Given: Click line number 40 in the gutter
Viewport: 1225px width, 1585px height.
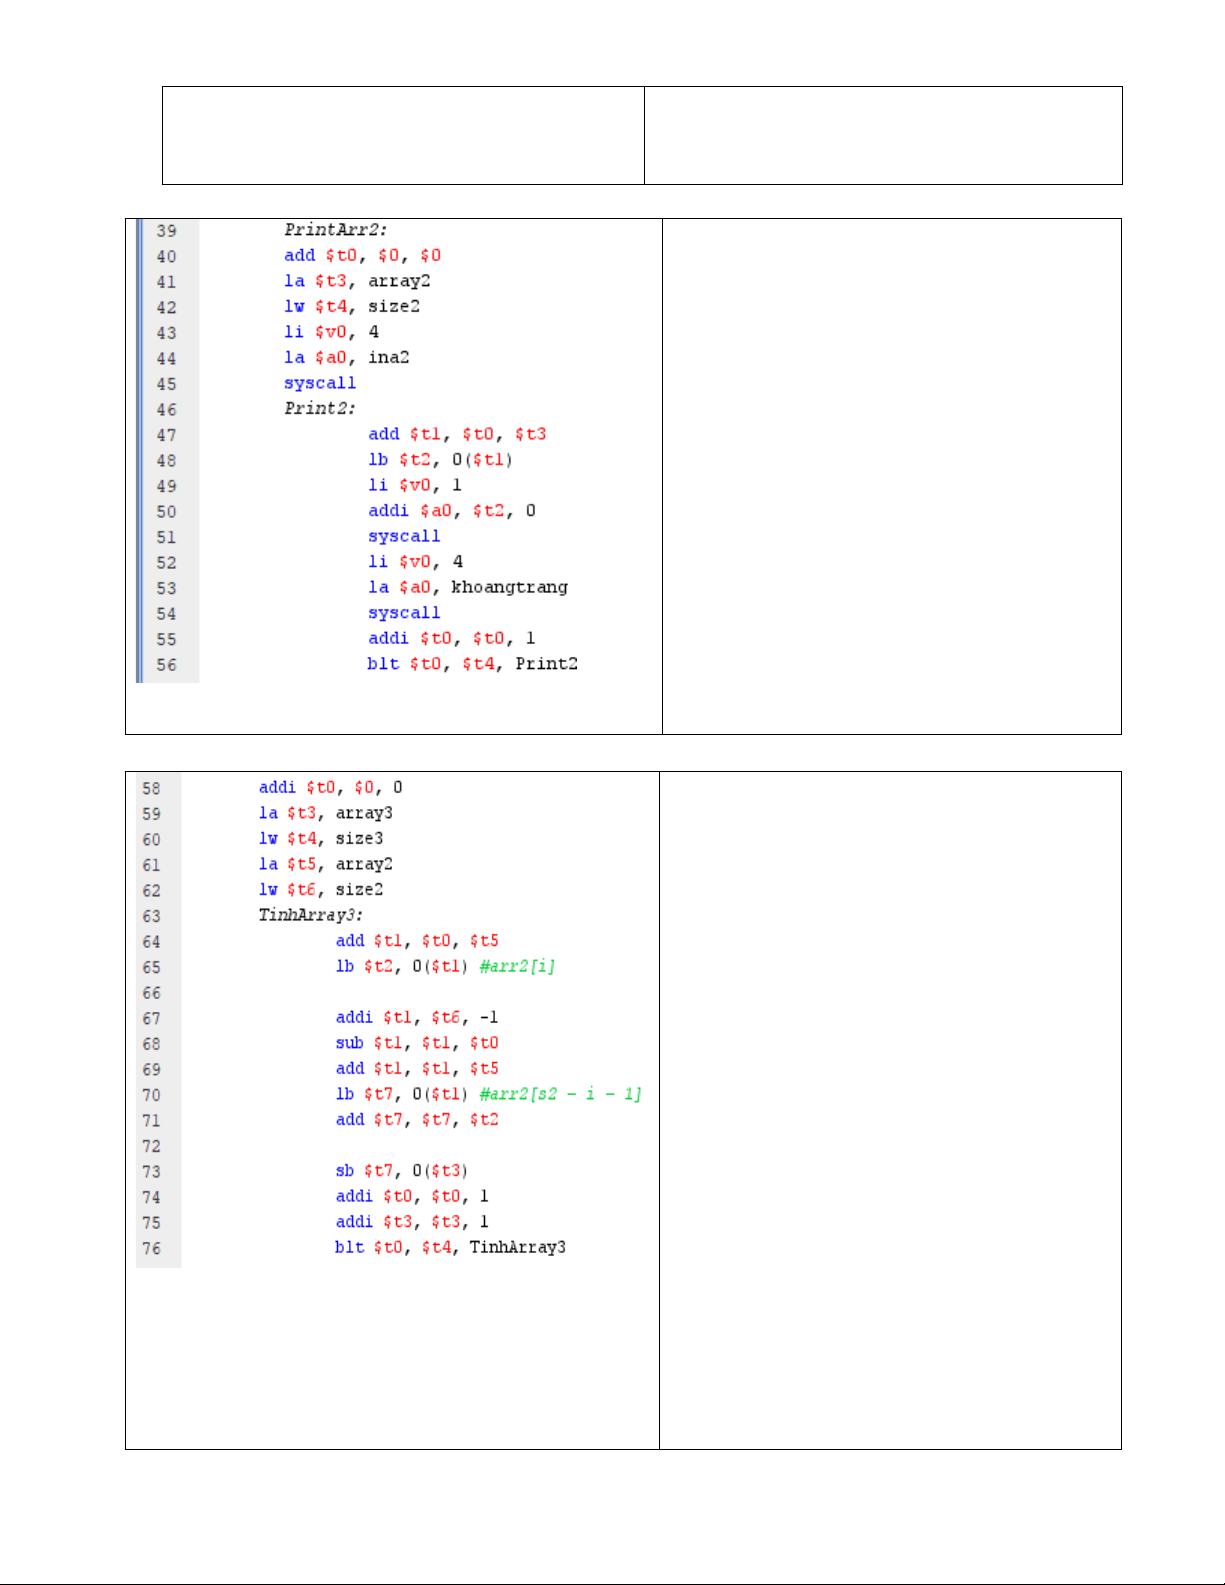Looking at the screenshot, I should (x=166, y=257).
